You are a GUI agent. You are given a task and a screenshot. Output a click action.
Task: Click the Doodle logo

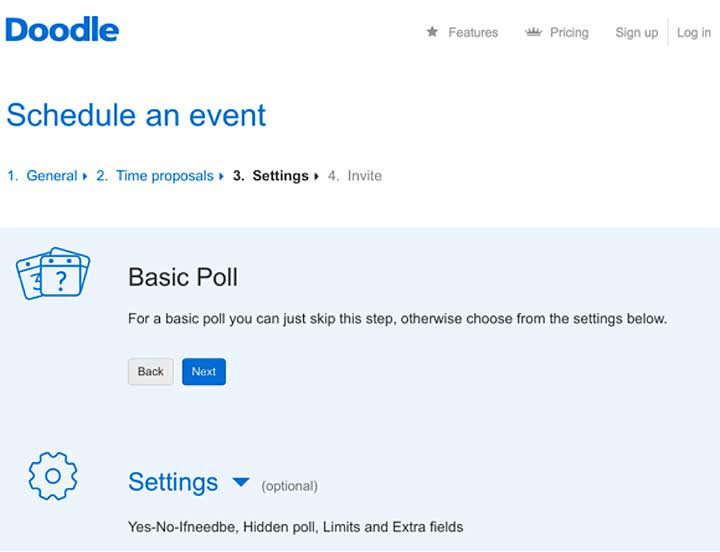click(x=62, y=29)
